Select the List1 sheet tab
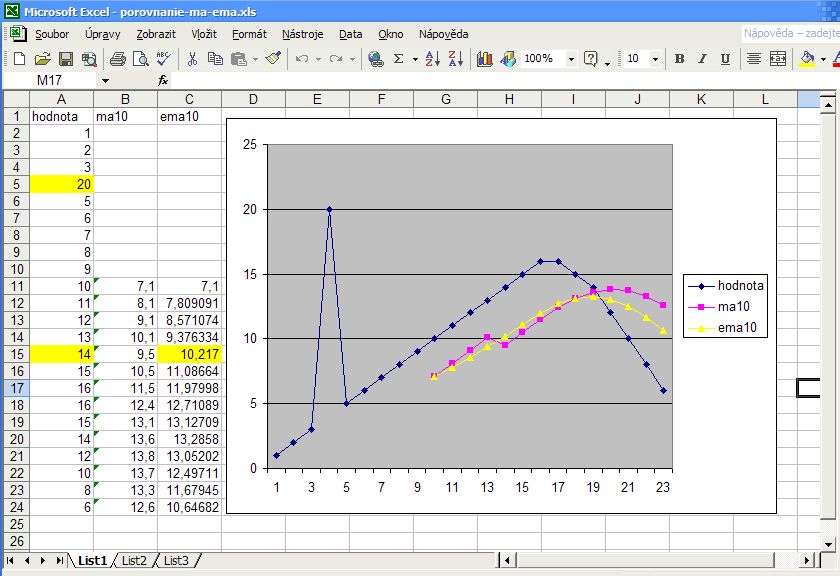 [x=93, y=560]
